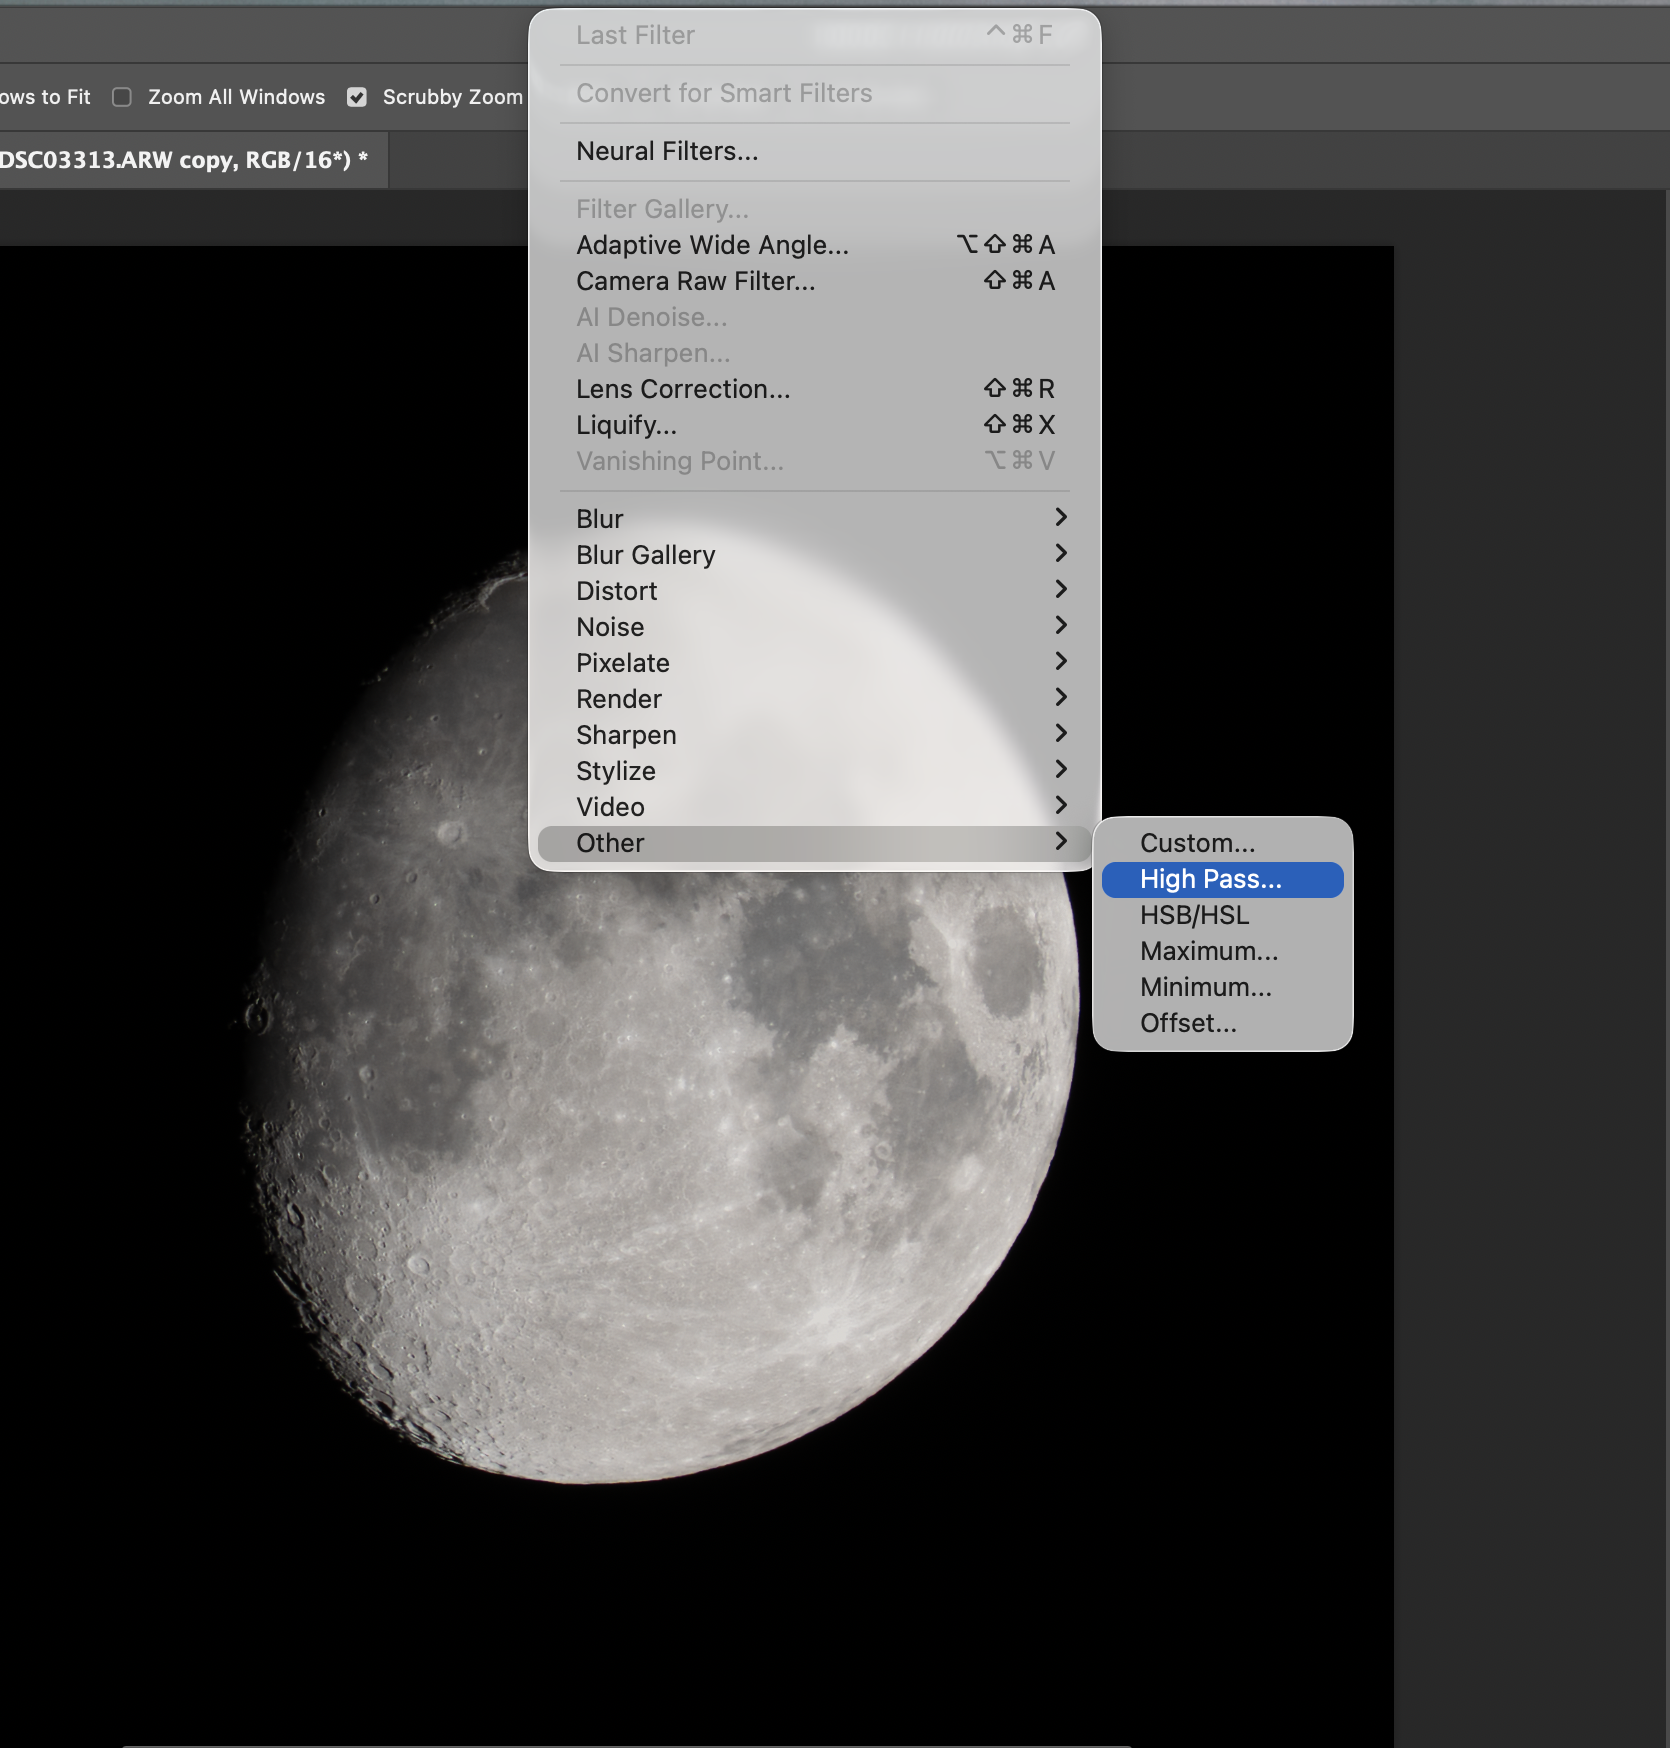This screenshot has height=1748, width=1670.
Task: Choose the Maximum filter
Action: [1208, 951]
